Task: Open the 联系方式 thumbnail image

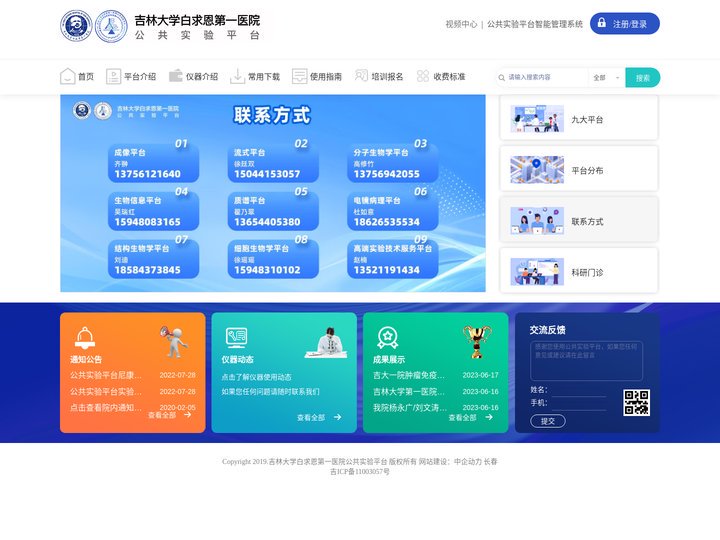Action: [537, 220]
